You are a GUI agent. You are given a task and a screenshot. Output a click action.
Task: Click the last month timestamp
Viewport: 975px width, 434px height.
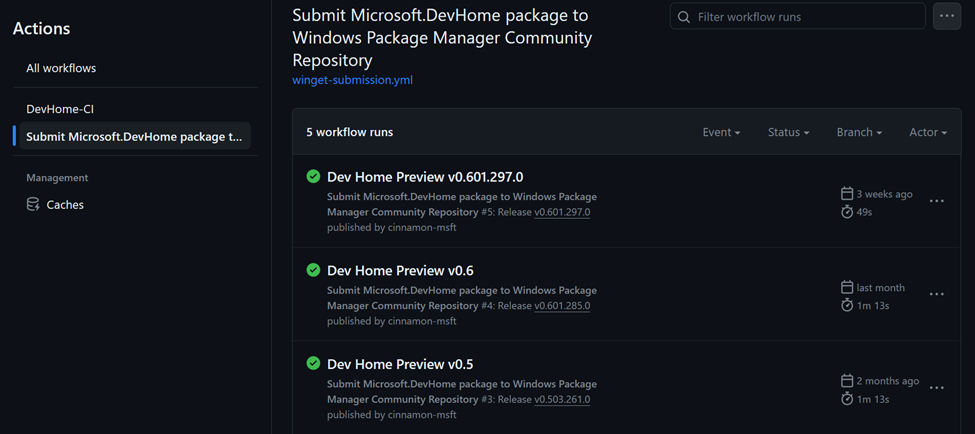[x=880, y=287]
